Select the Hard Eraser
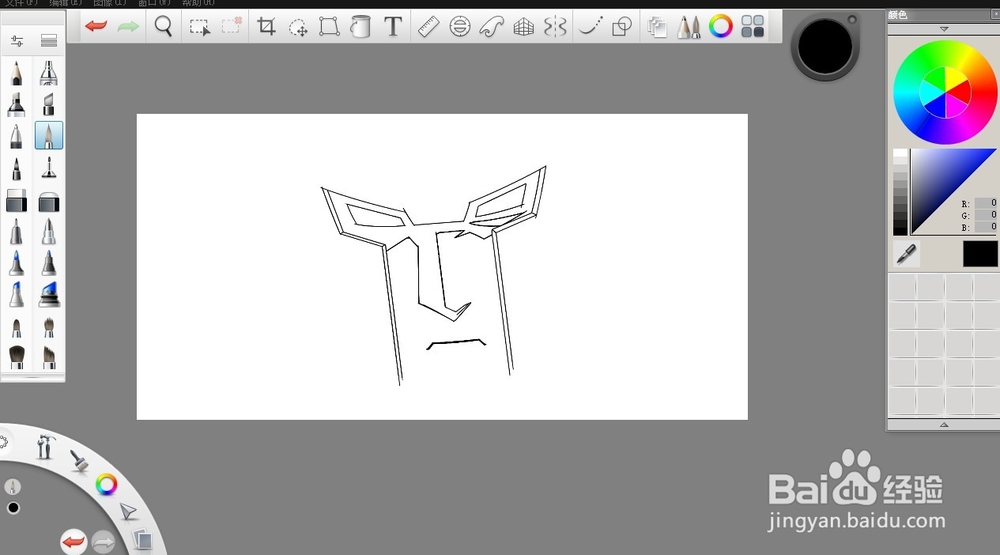The image size is (1000, 555). pos(17,201)
